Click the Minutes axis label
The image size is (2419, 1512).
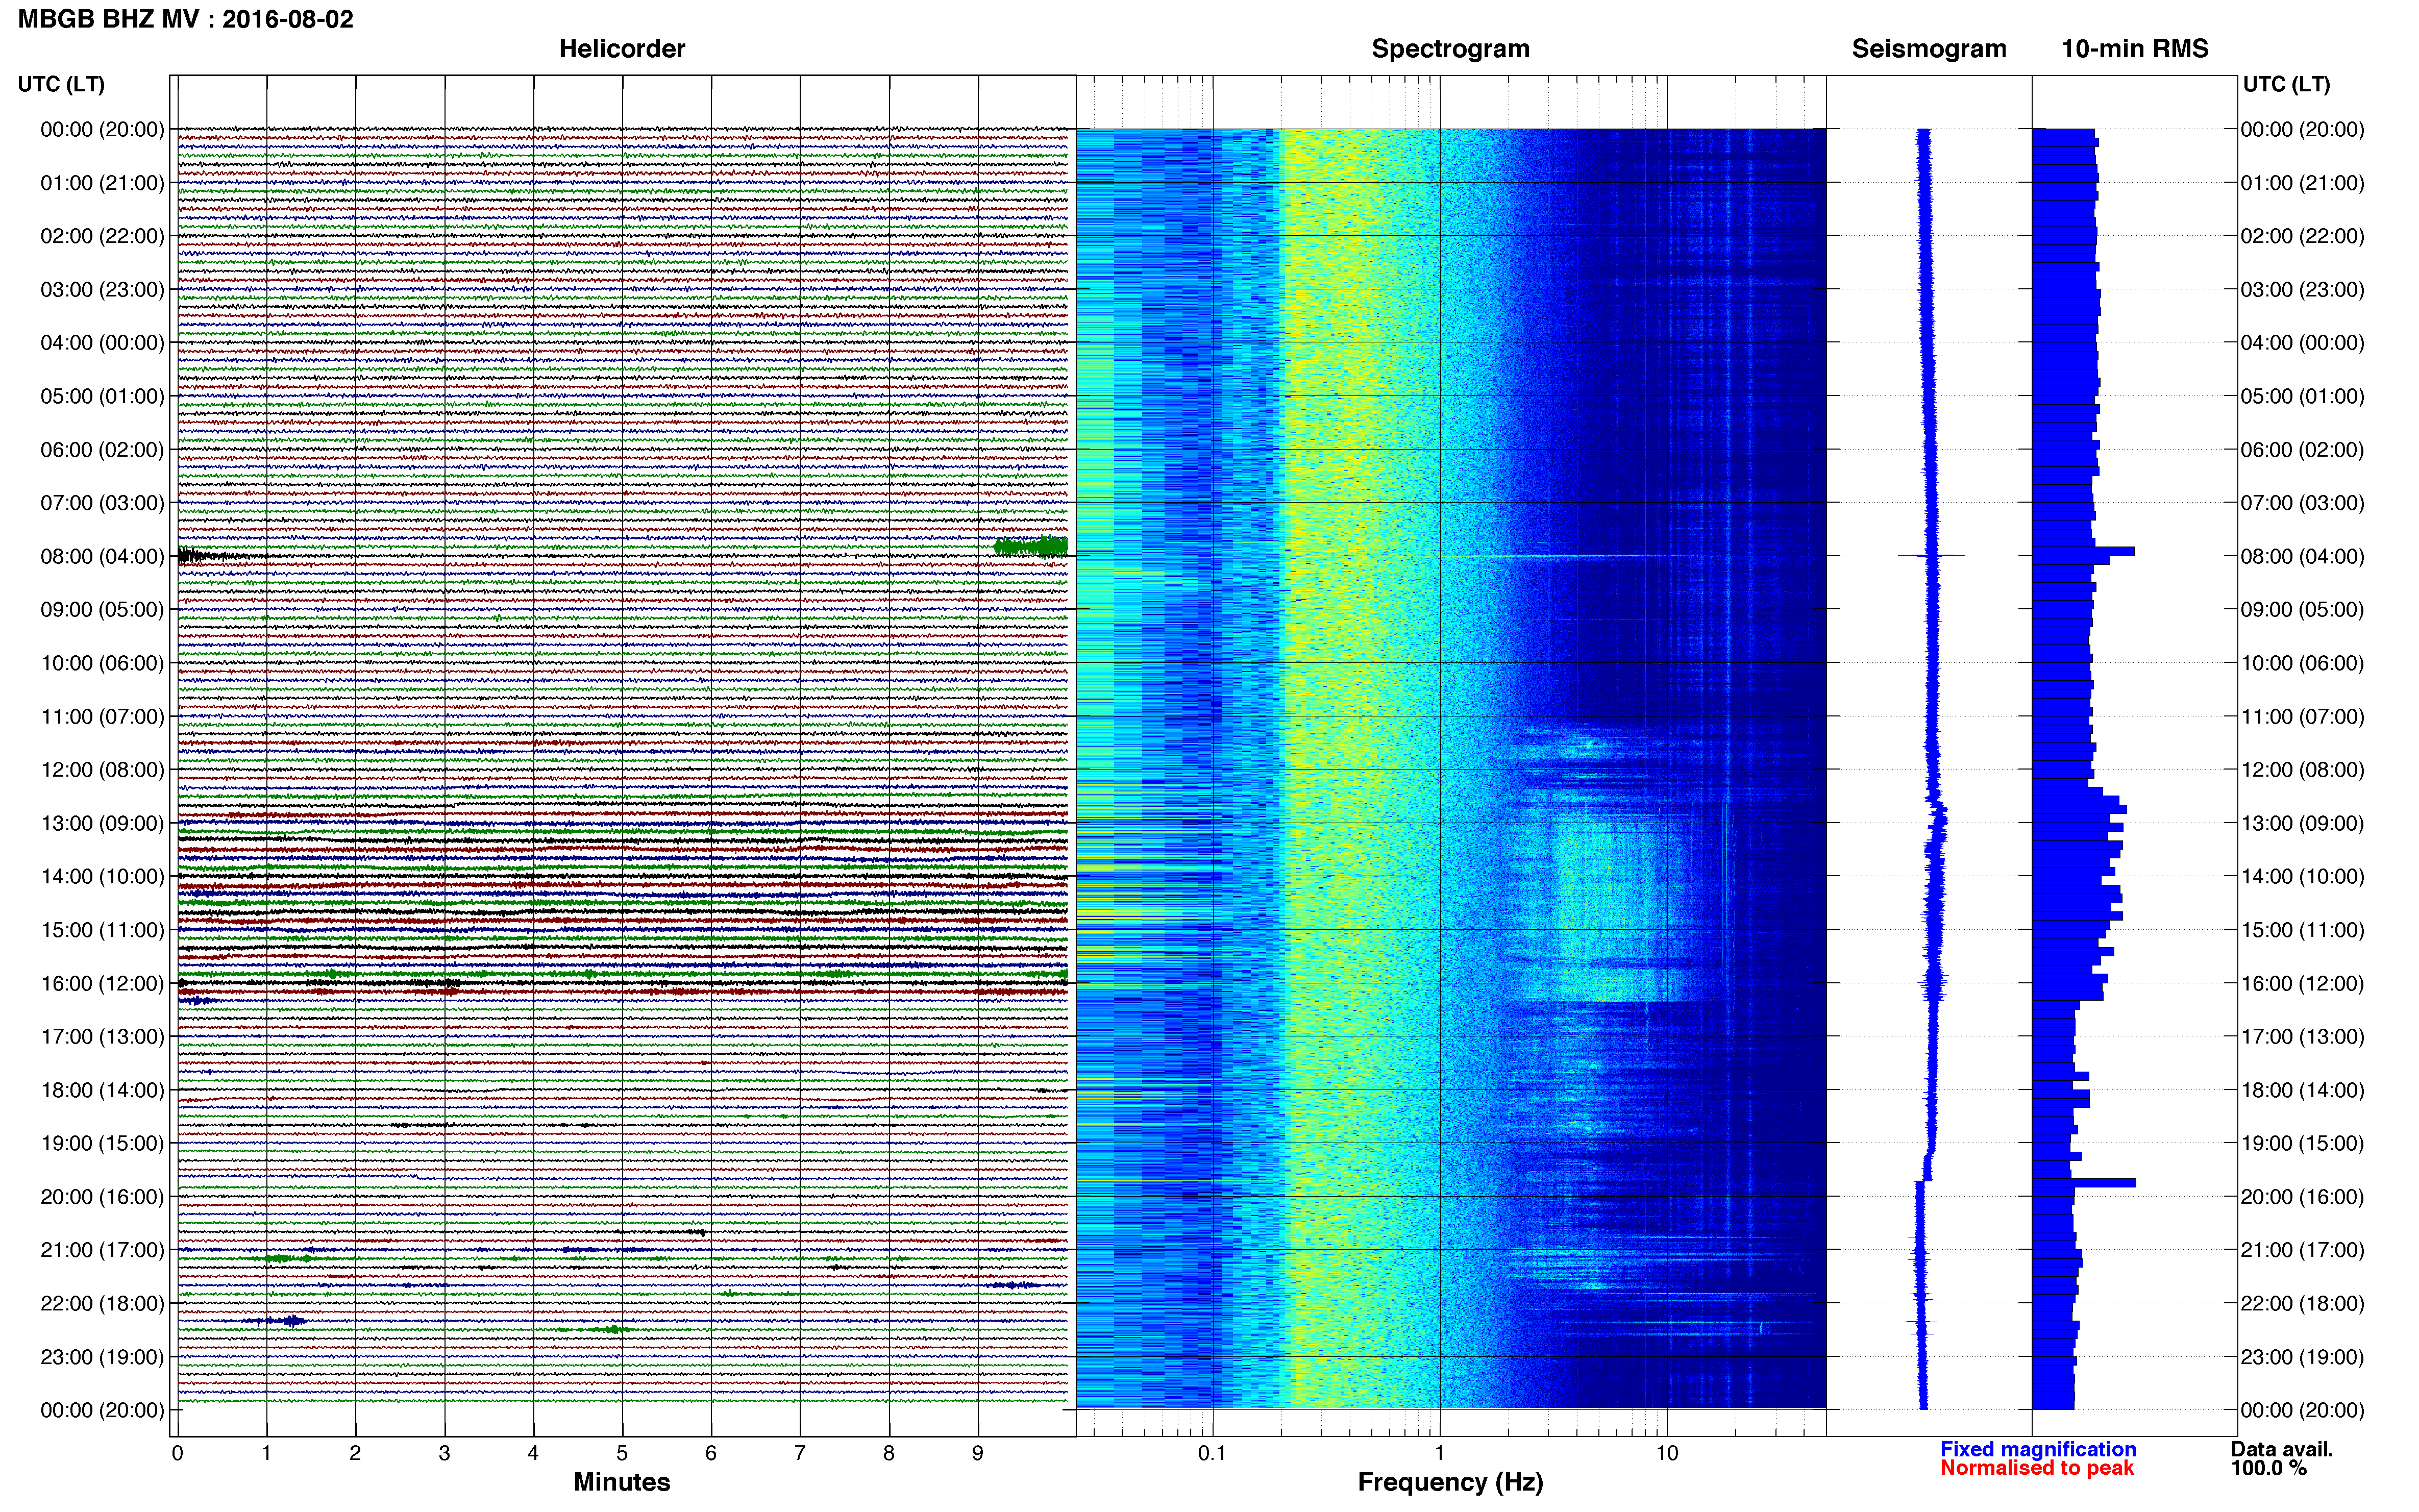(x=622, y=1482)
